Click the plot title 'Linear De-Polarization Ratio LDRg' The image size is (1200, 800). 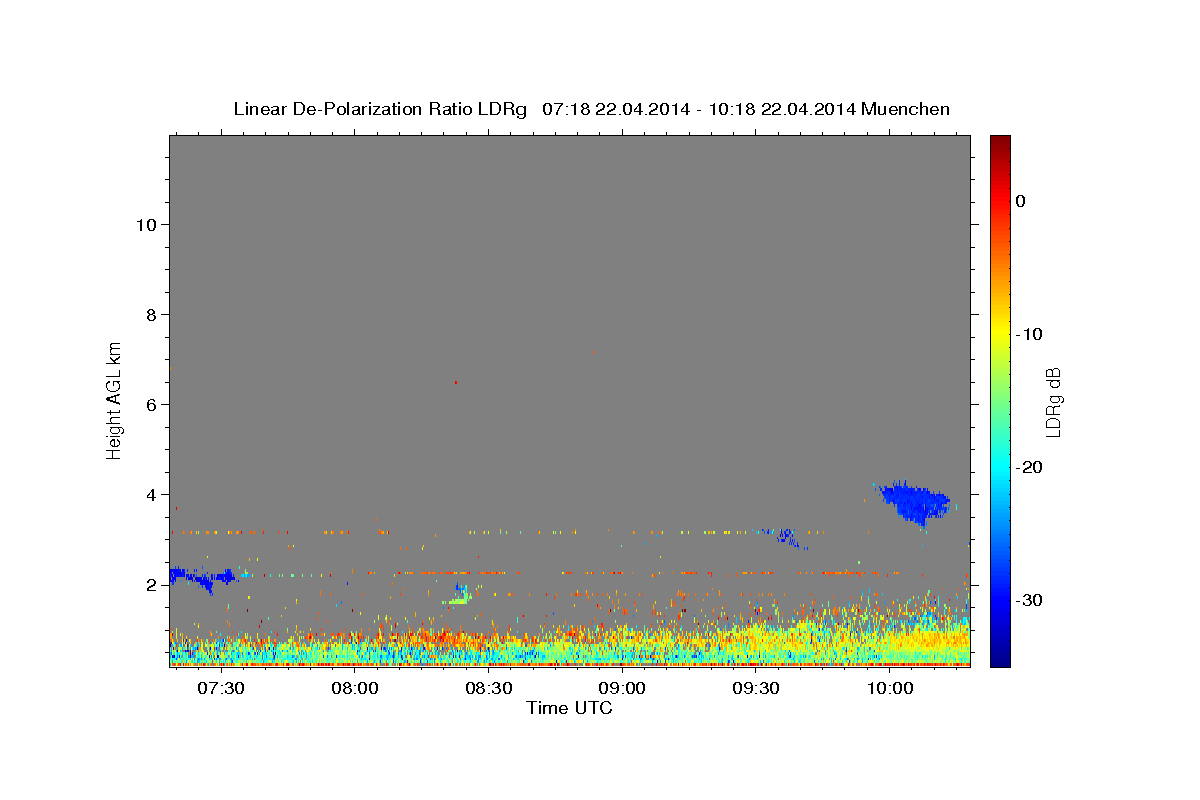click(x=380, y=109)
